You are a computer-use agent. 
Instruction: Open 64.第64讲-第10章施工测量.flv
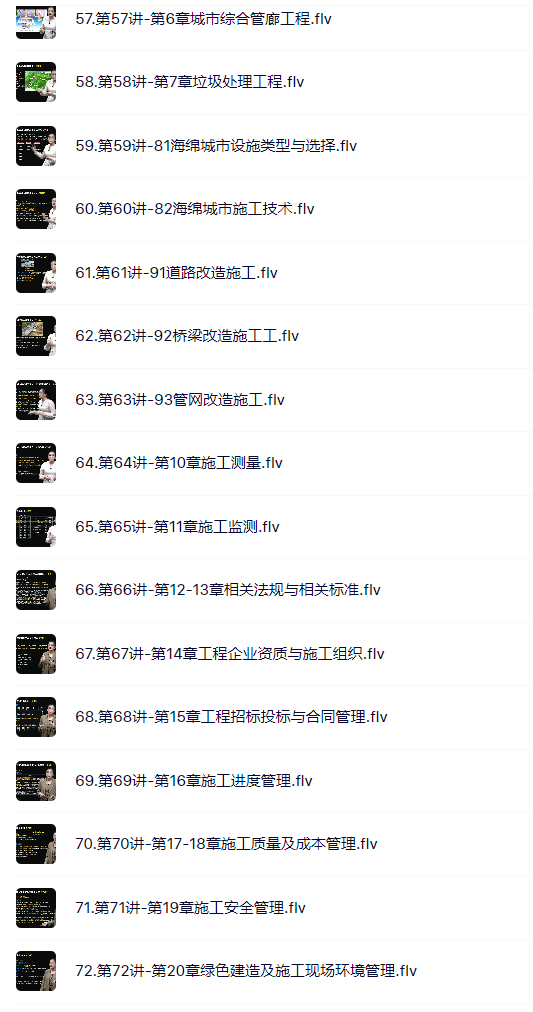[179, 463]
